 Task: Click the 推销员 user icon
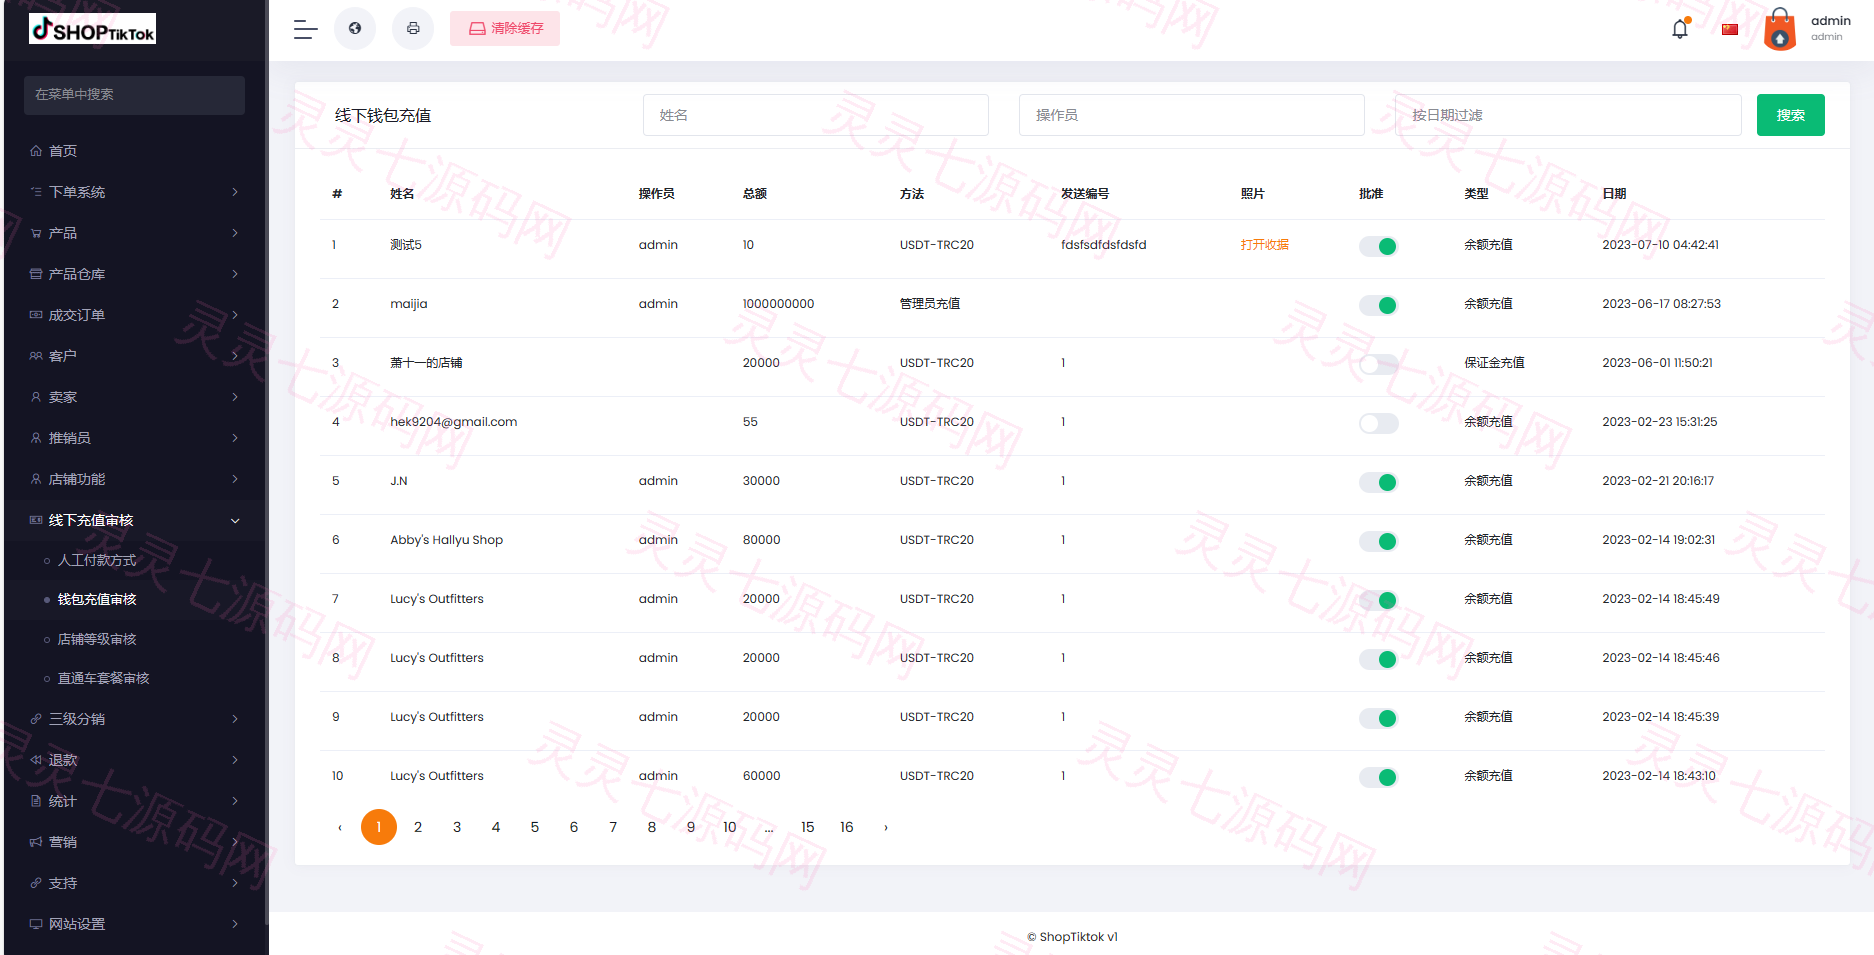pos(36,438)
